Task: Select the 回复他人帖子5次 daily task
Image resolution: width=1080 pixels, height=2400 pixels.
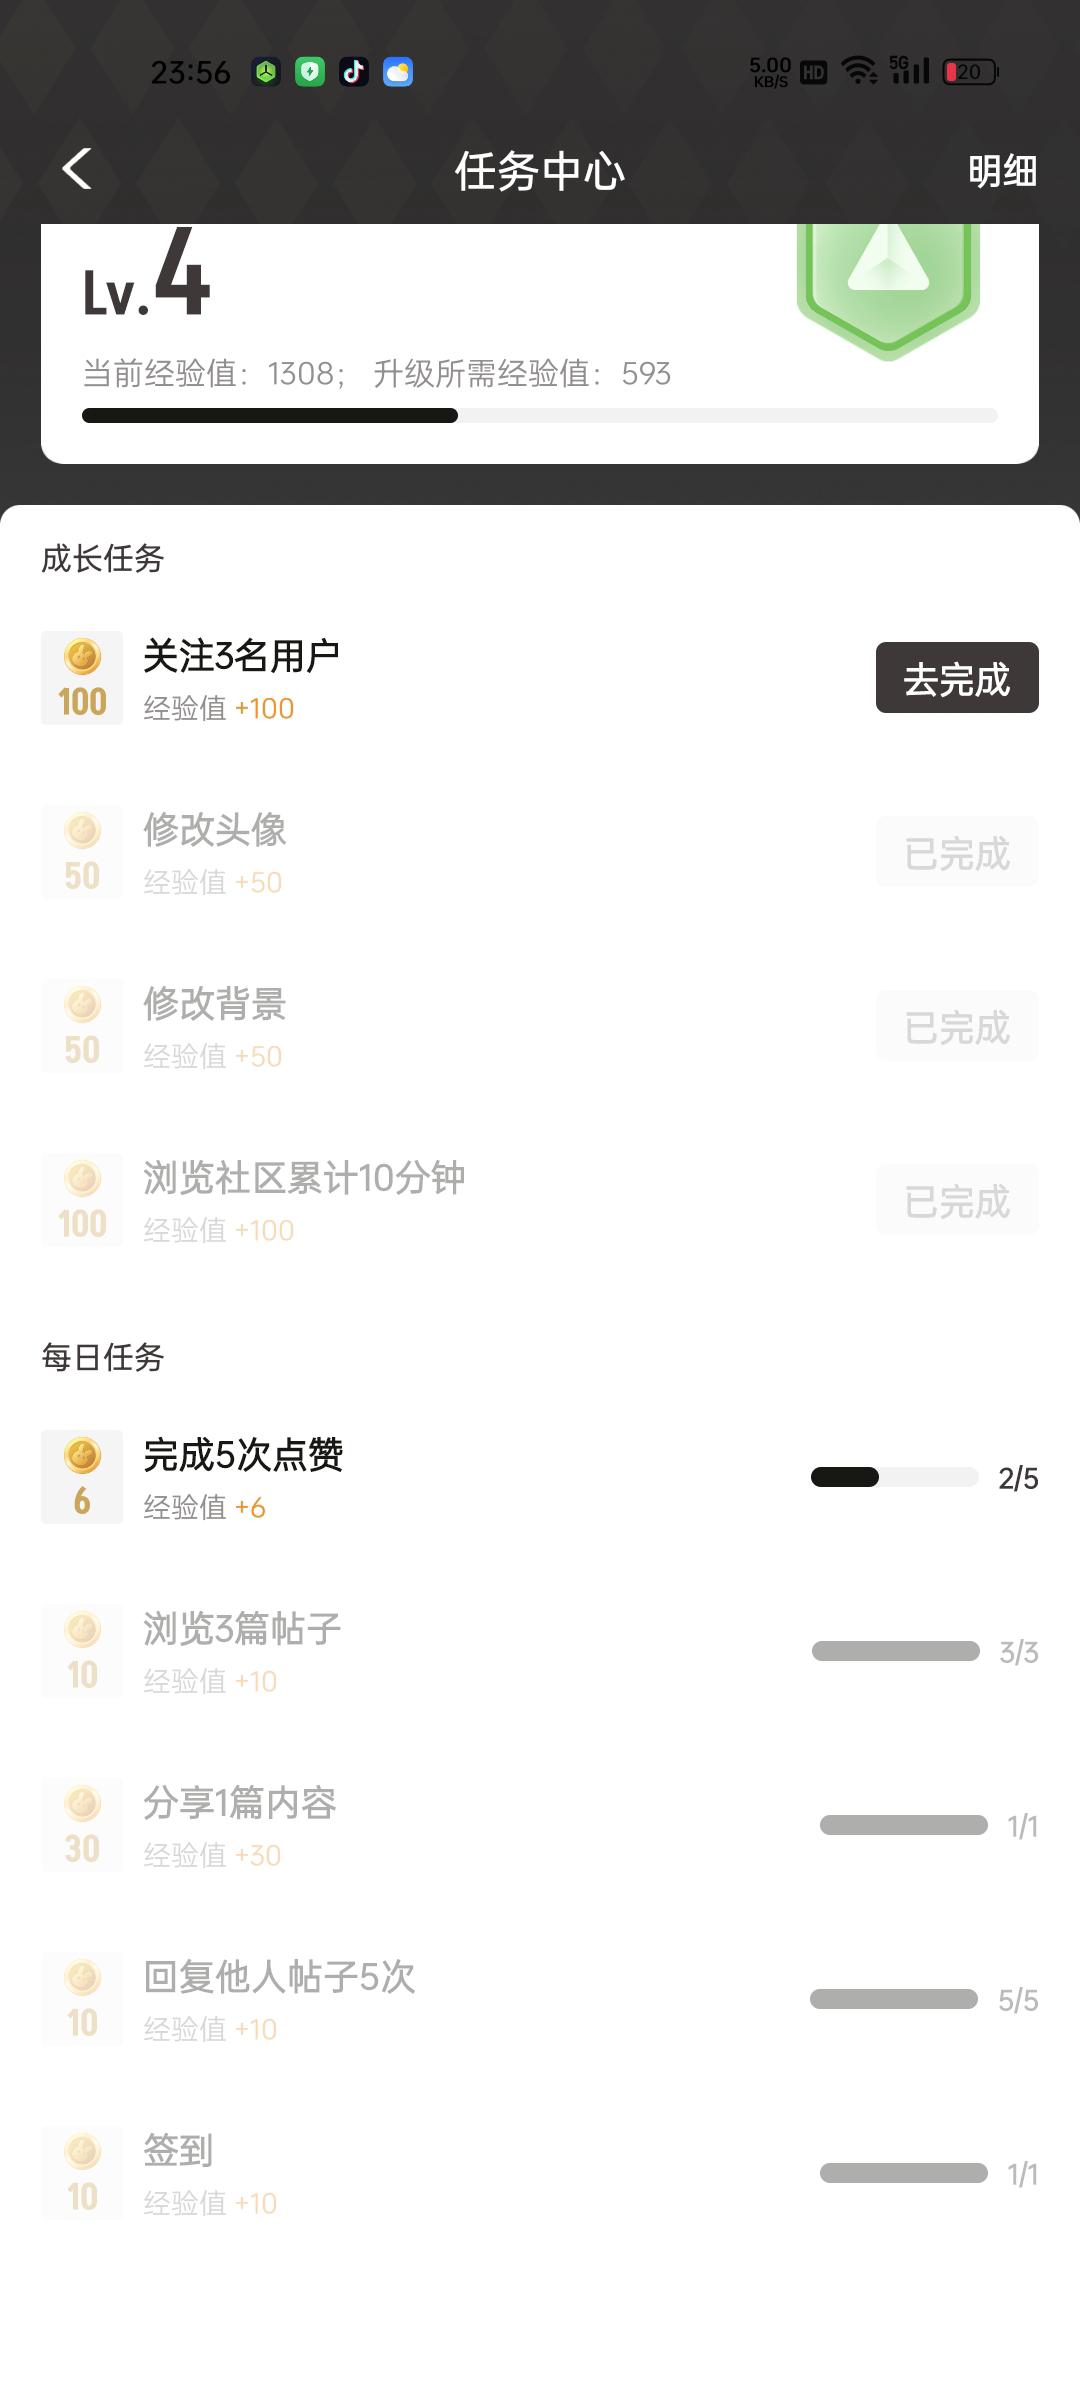Action: coord(279,1978)
